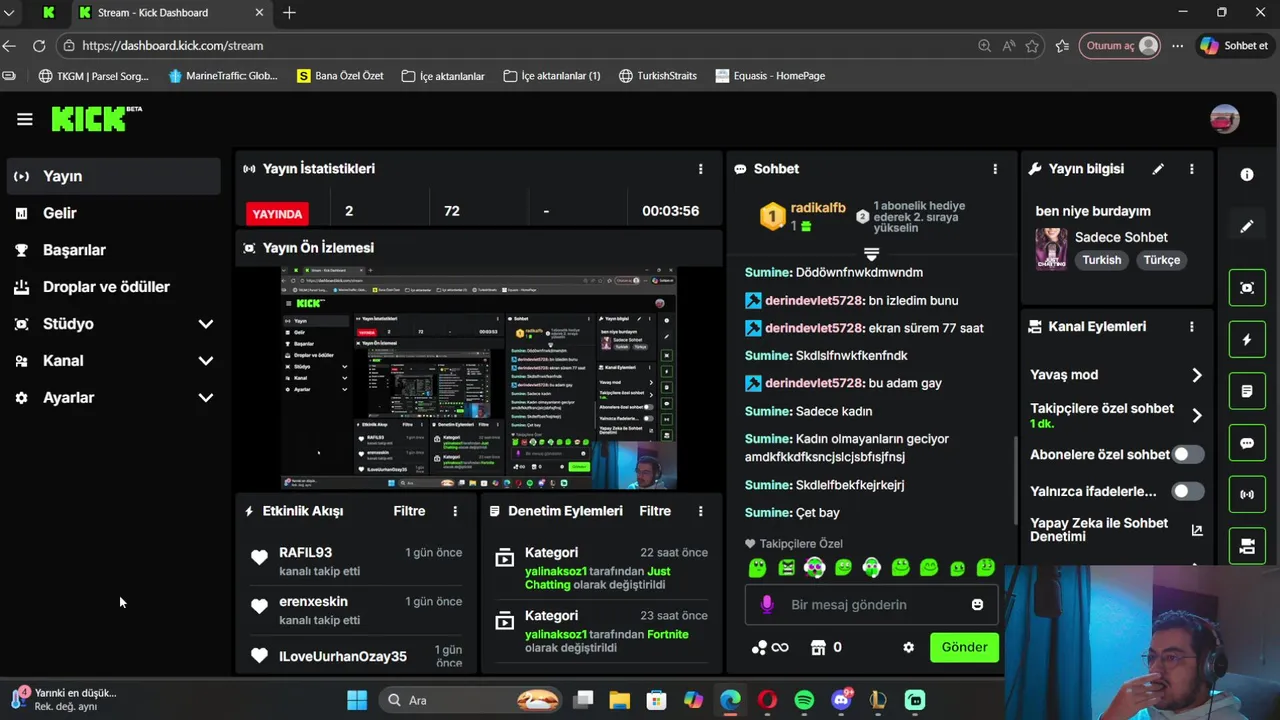The height and width of the screenshot is (720, 1280).
Task: Open Sohbet panel three-dot menu
Action: point(995,169)
